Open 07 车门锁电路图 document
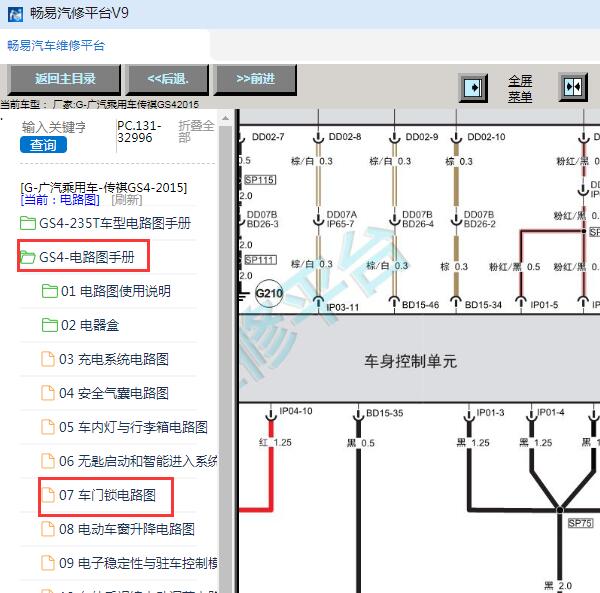 (107, 495)
